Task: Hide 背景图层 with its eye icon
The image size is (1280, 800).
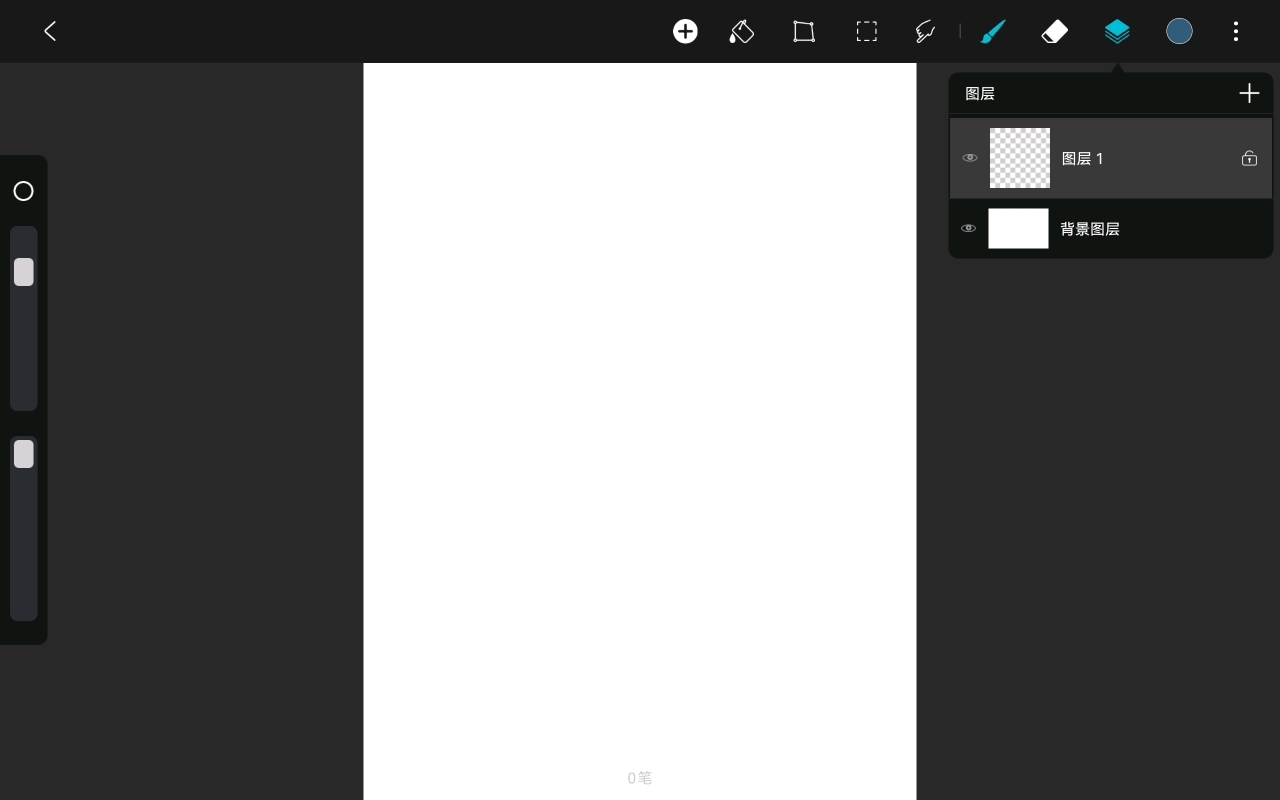Action: [x=968, y=228]
